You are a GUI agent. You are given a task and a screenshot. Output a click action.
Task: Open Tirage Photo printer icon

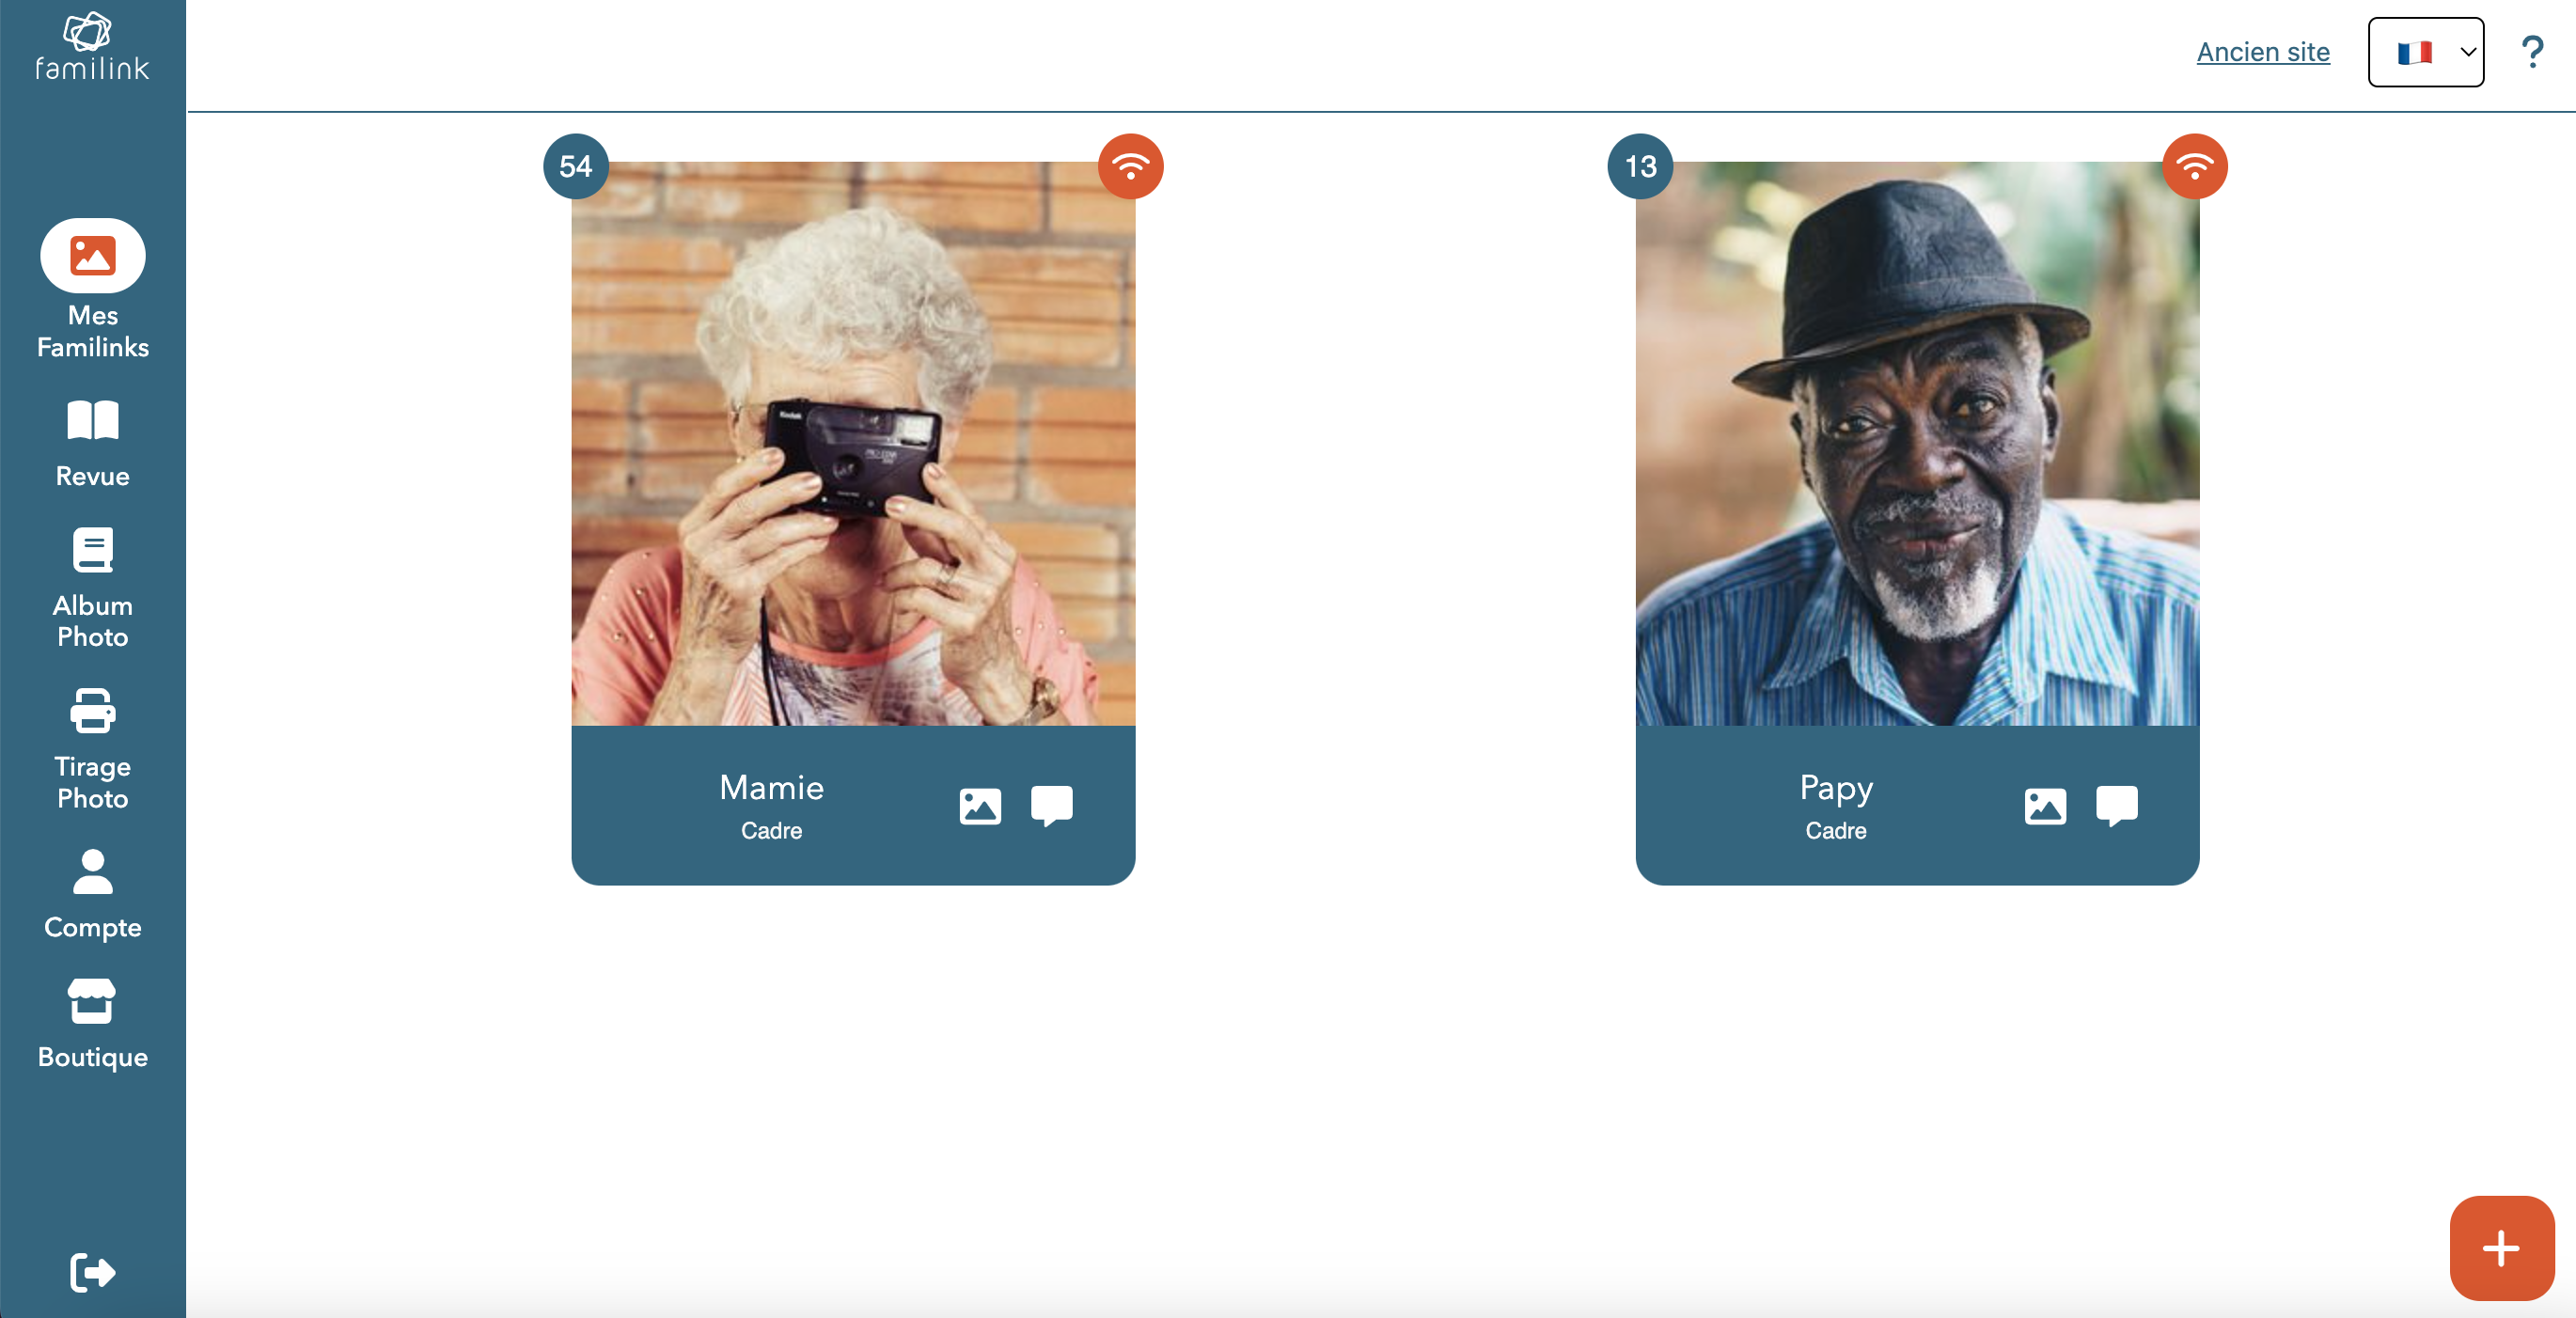92,711
